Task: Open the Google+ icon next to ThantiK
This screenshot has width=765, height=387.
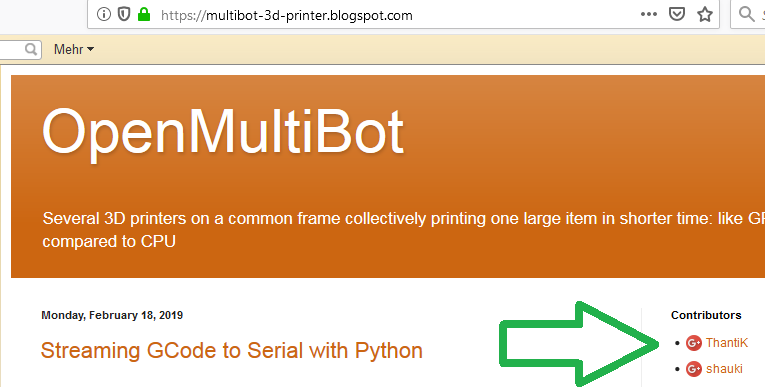Action: coord(693,343)
